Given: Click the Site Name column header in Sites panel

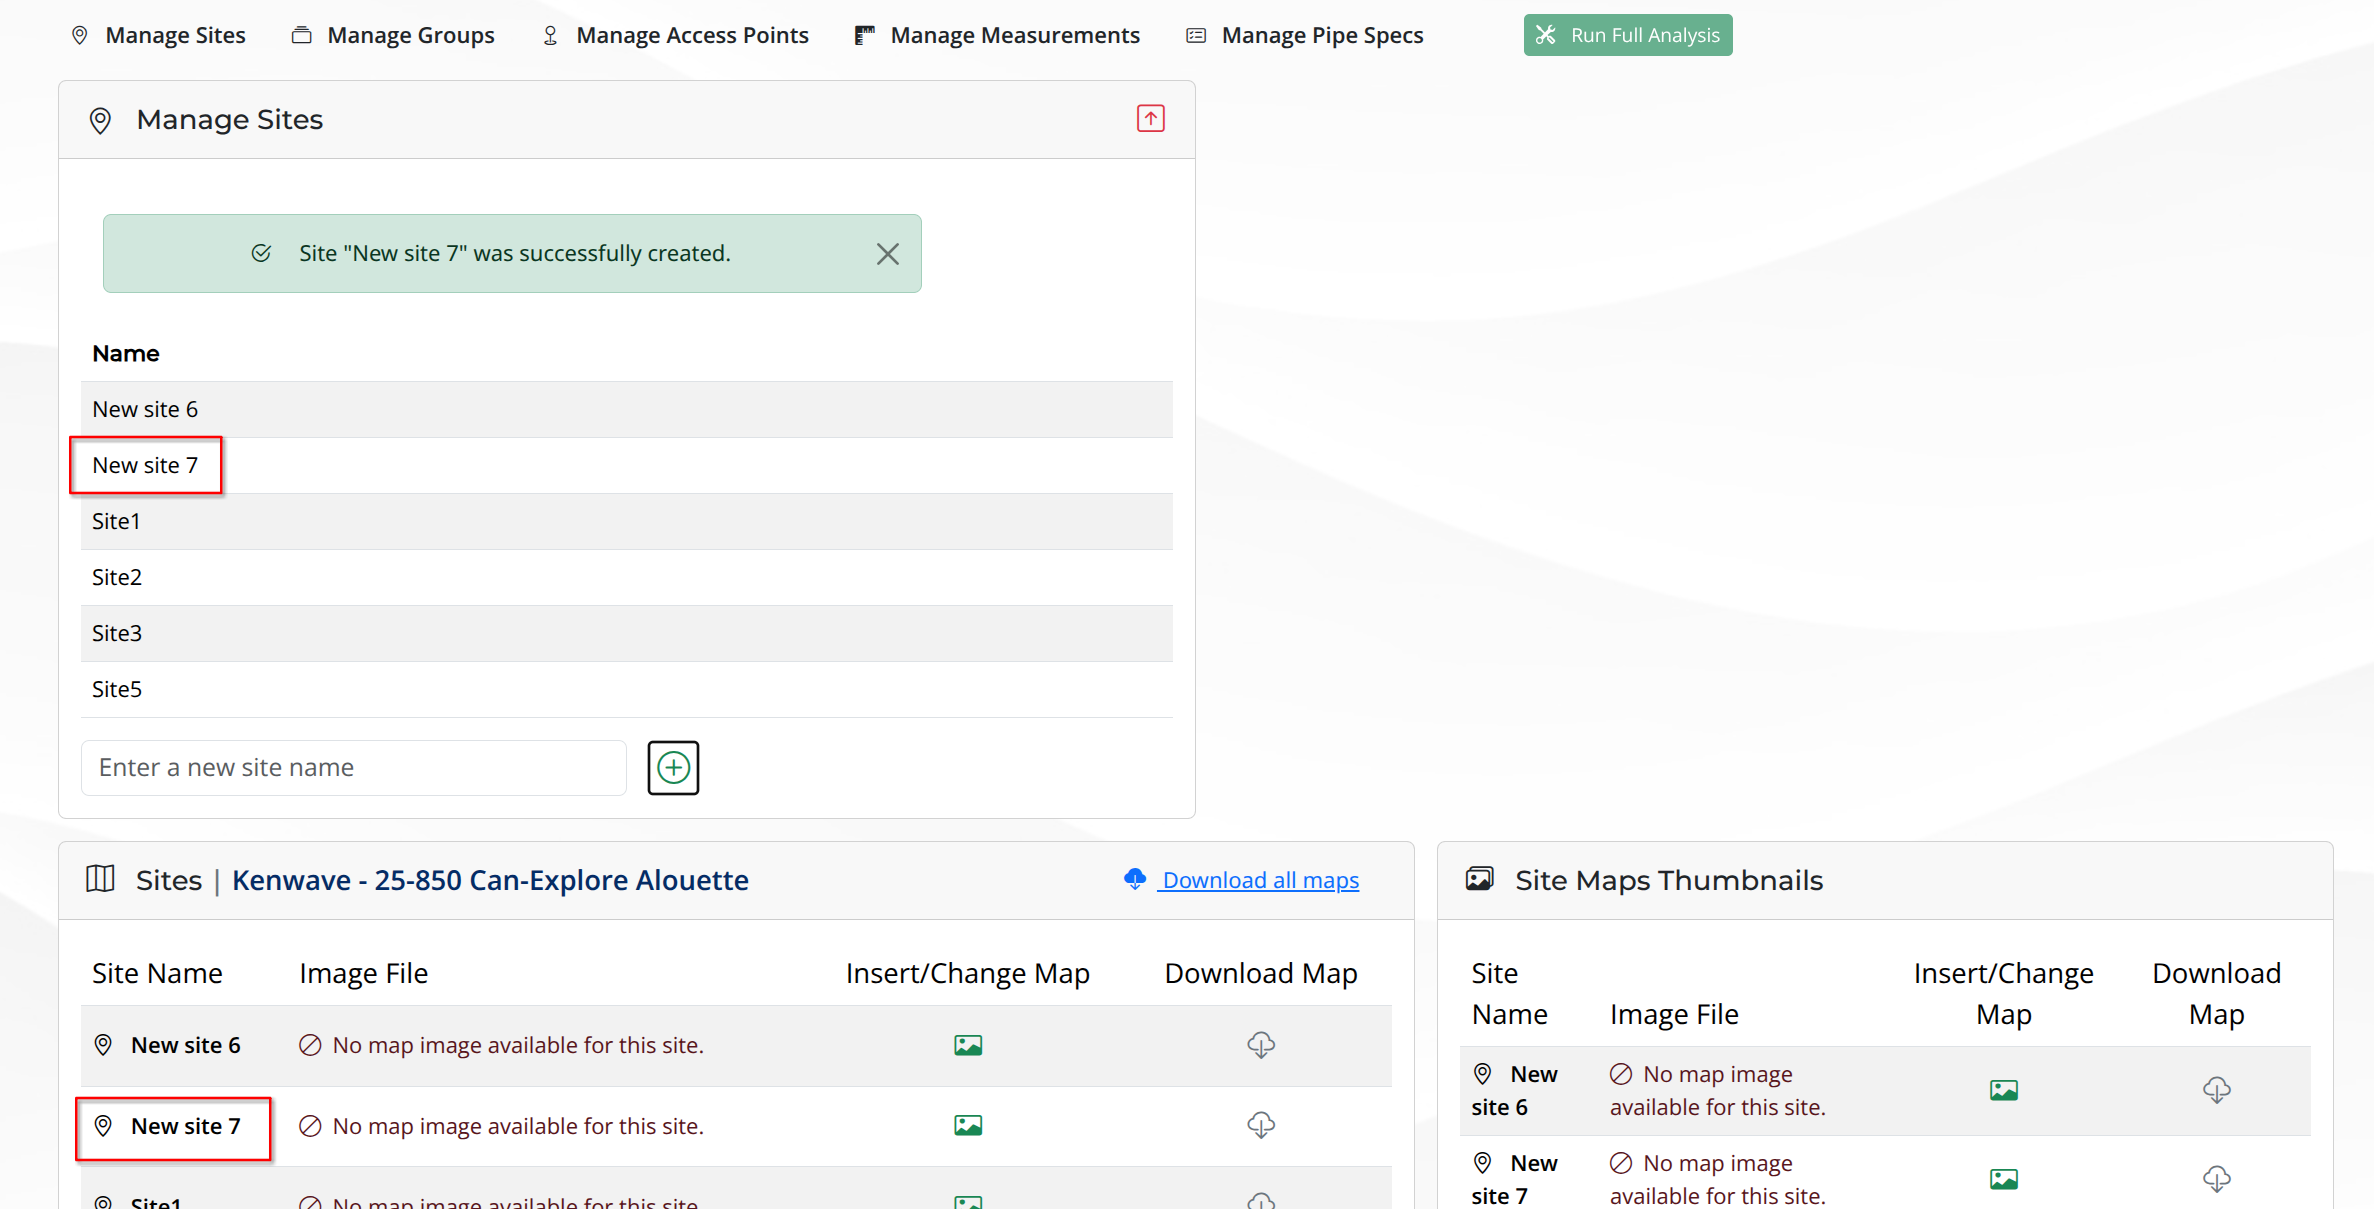Looking at the screenshot, I should pyautogui.click(x=157, y=973).
